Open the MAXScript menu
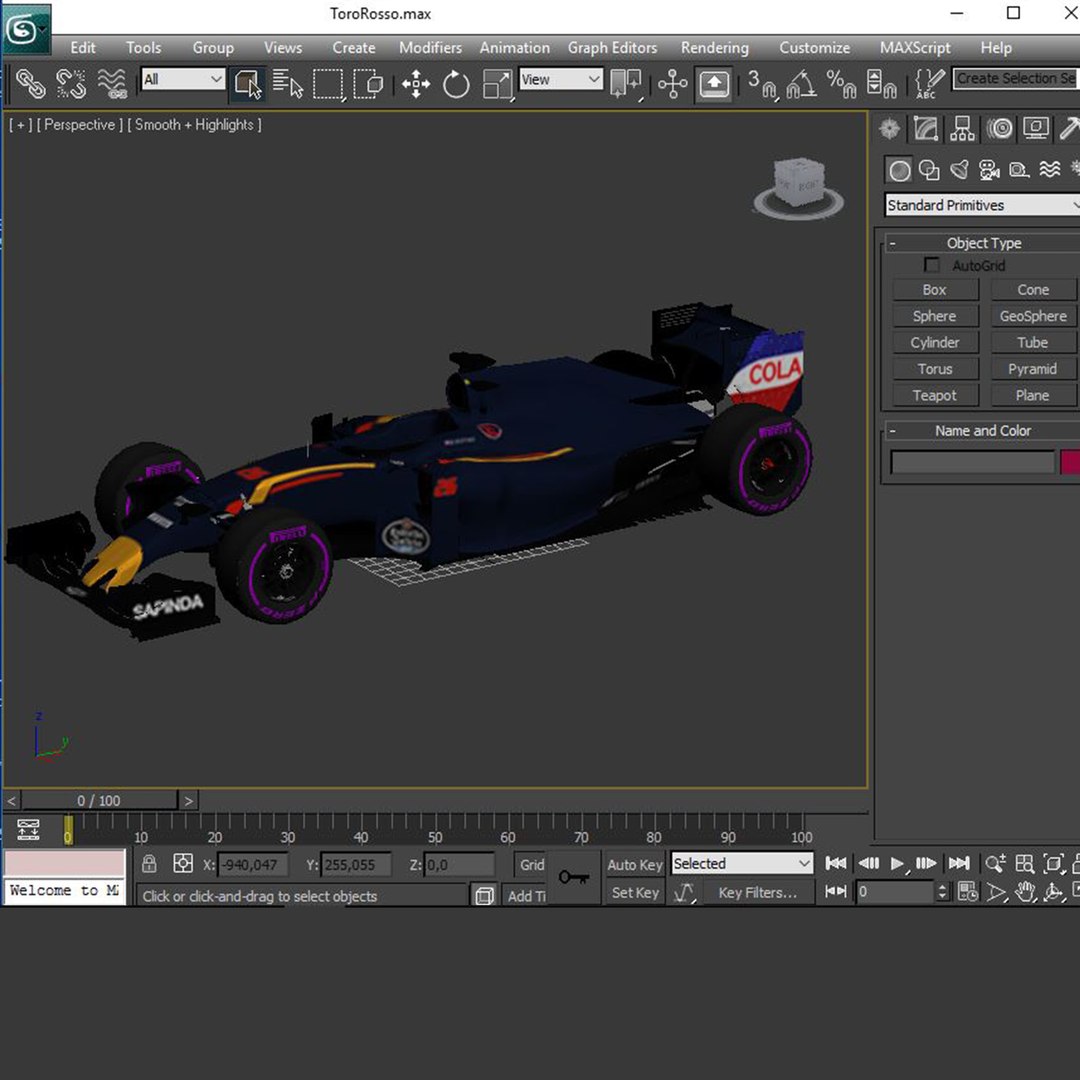 (x=915, y=48)
